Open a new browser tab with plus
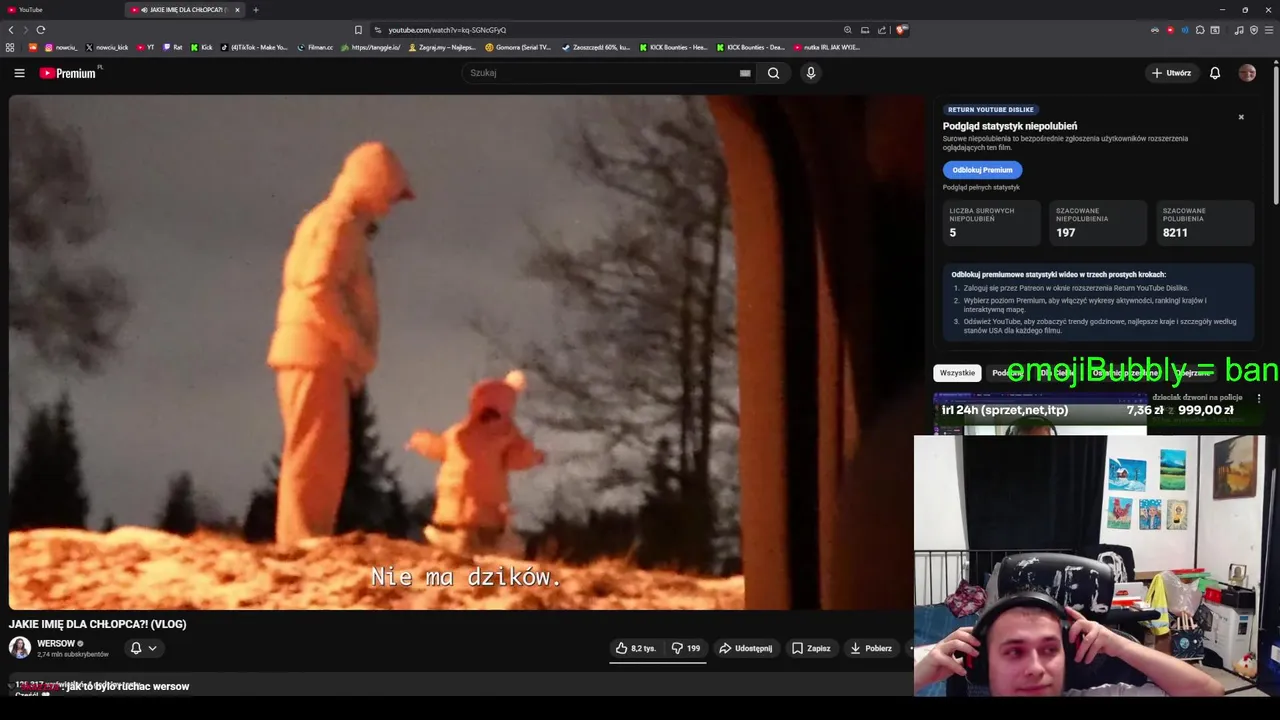This screenshot has height=720, width=1280. click(255, 10)
